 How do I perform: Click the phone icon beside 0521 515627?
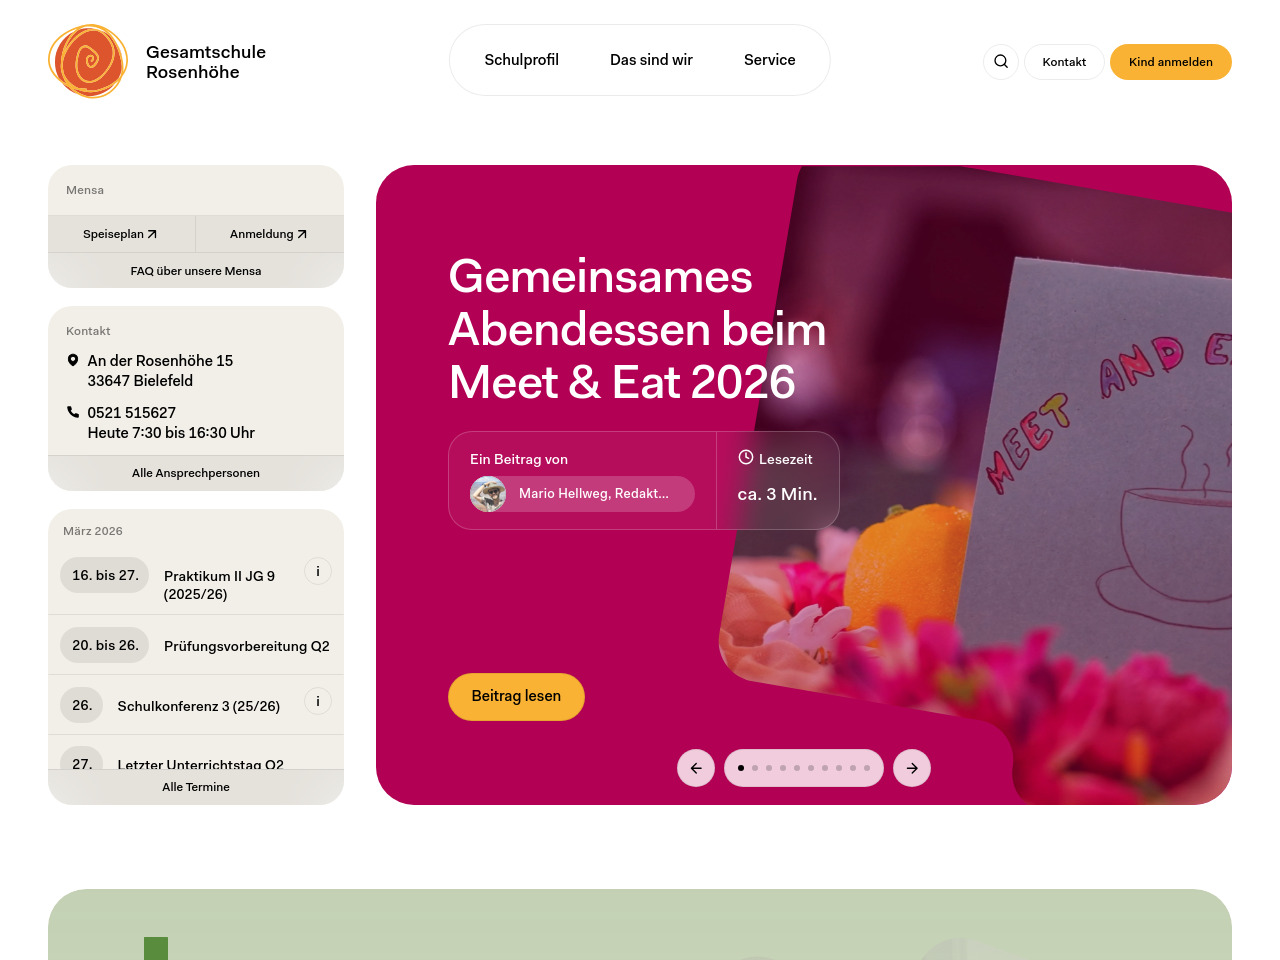[73, 412]
